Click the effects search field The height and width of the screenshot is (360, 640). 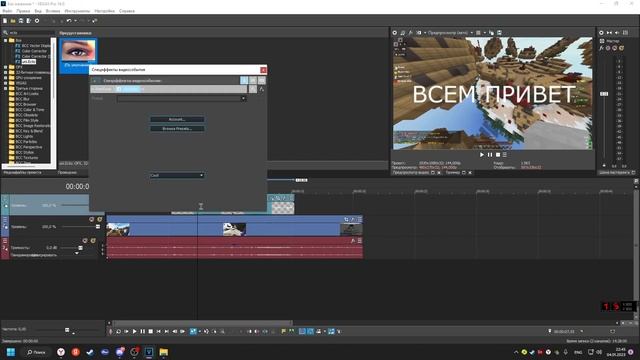pos(31,33)
